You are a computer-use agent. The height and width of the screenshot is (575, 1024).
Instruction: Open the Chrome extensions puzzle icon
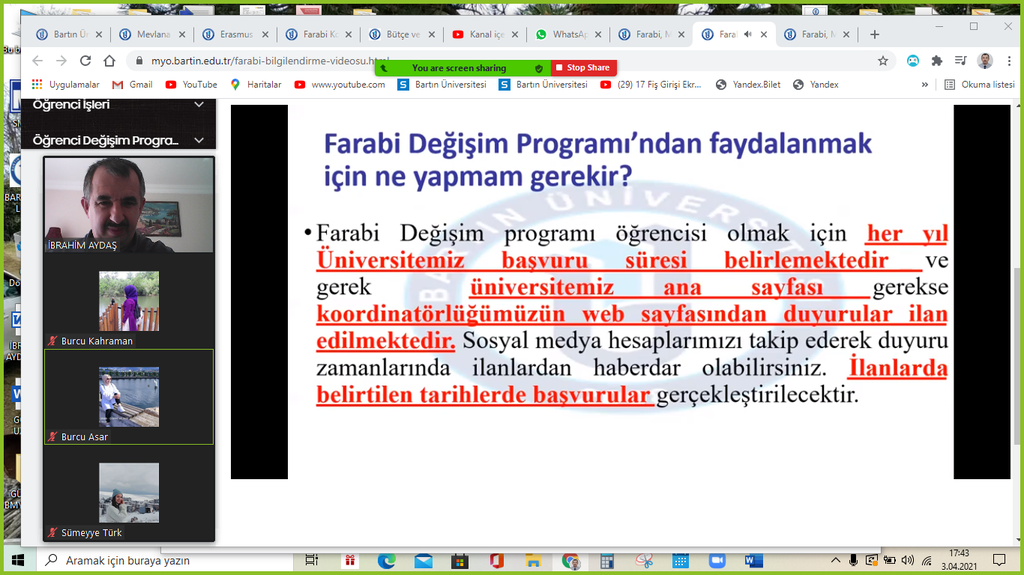pos(936,61)
